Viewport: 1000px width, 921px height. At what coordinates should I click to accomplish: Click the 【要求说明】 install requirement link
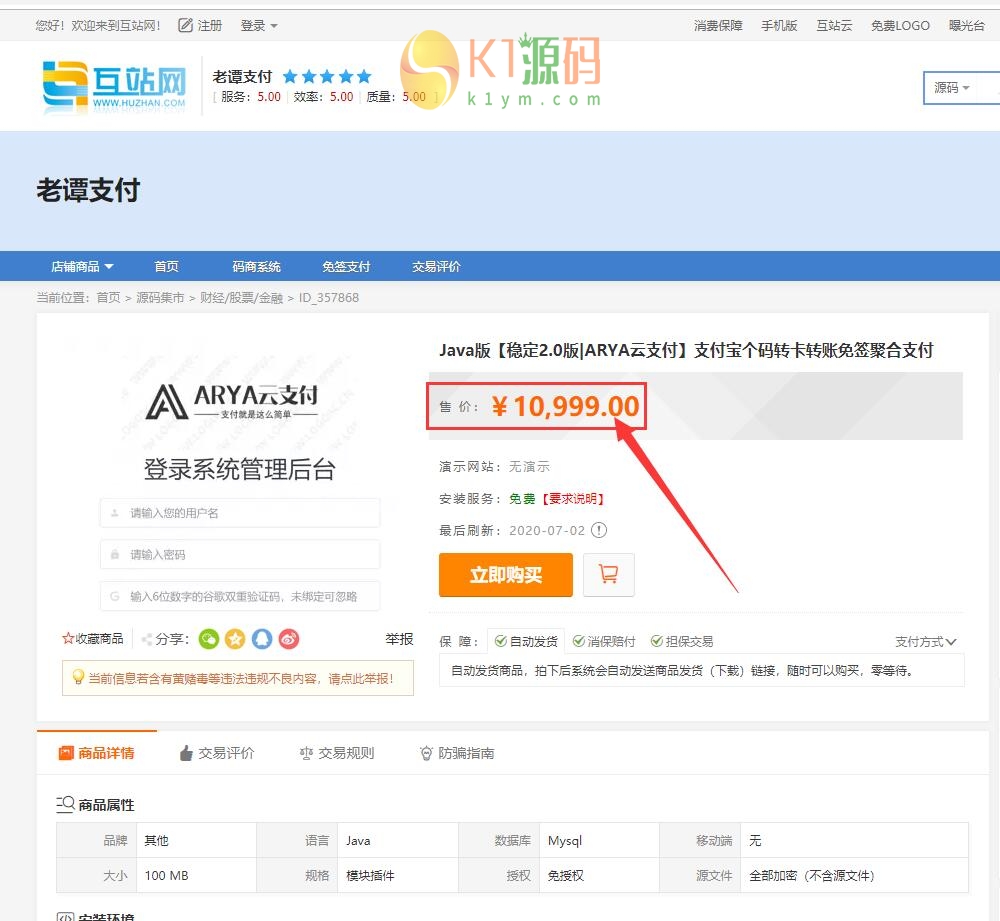pos(573,499)
